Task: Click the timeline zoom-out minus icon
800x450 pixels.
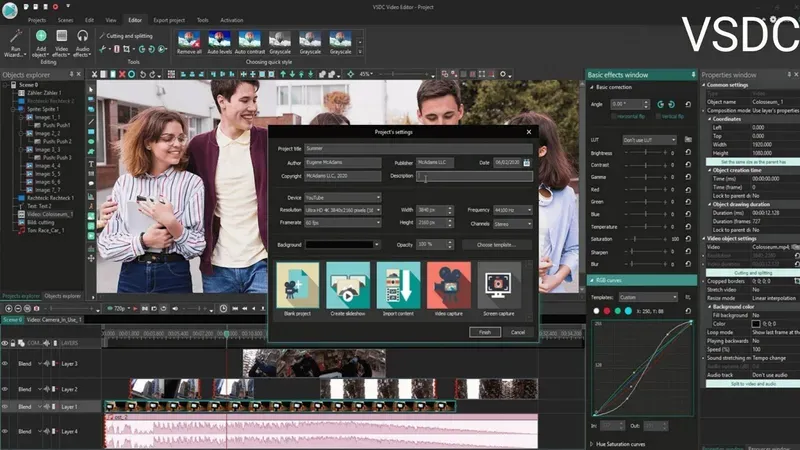Action: pyautogui.click(x=18, y=309)
